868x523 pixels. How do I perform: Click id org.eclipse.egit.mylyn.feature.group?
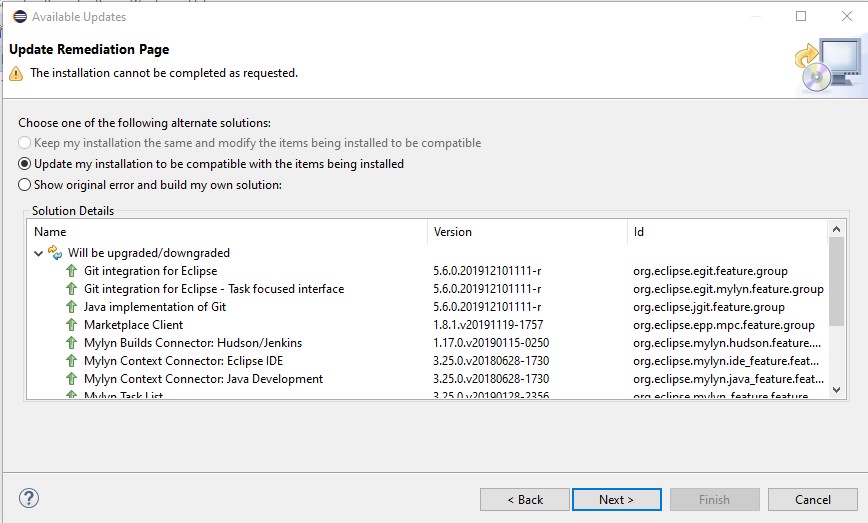click(728, 289)
